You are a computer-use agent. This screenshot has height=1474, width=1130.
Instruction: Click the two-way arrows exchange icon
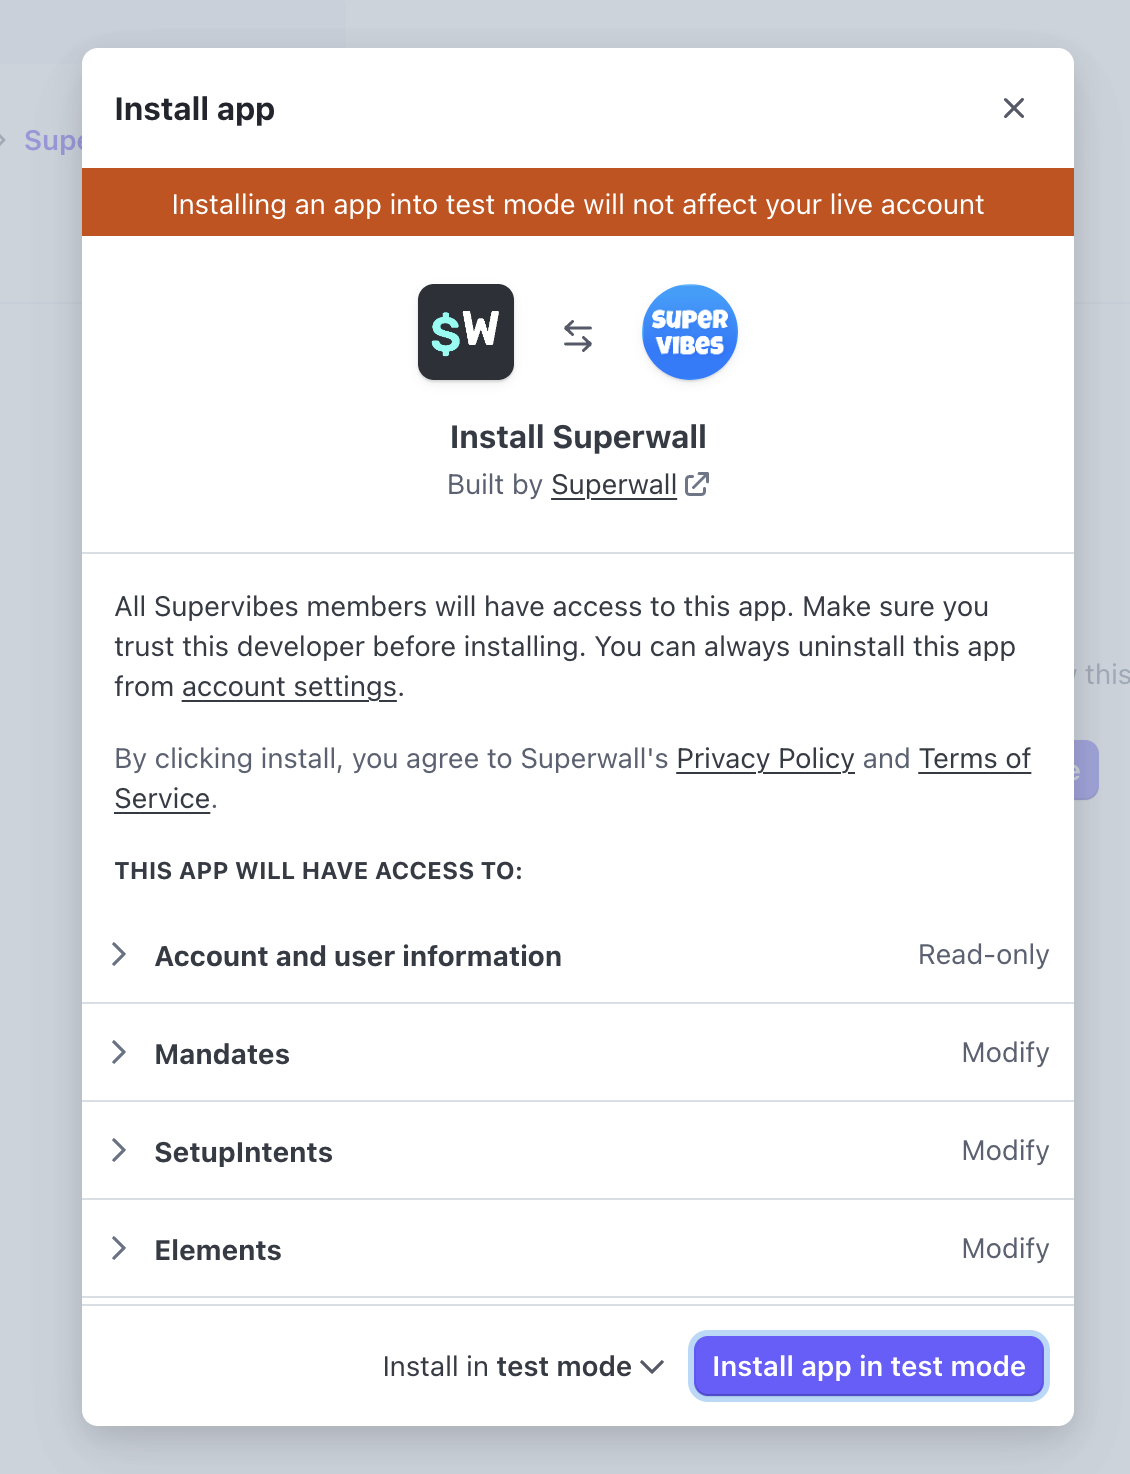(578, 335)
